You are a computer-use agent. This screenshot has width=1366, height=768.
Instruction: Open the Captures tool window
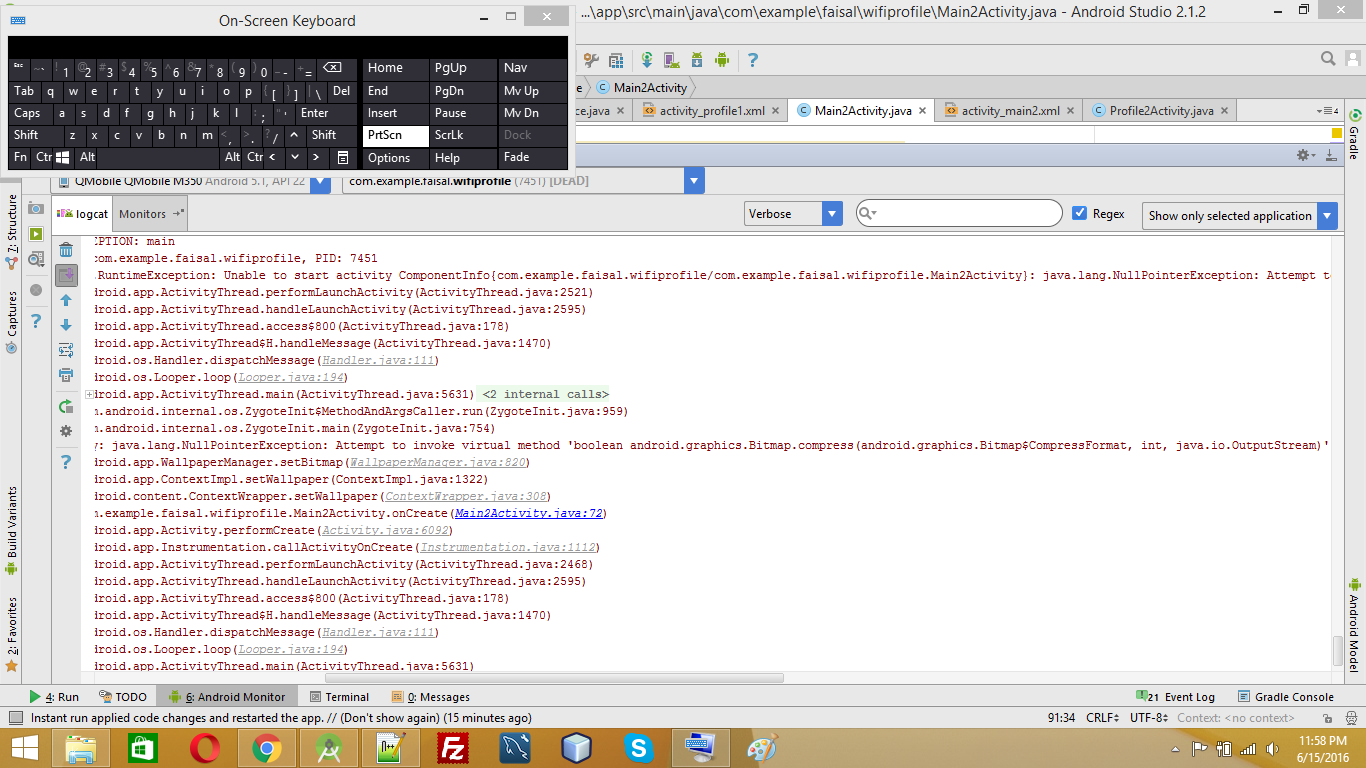pos(11,322)
